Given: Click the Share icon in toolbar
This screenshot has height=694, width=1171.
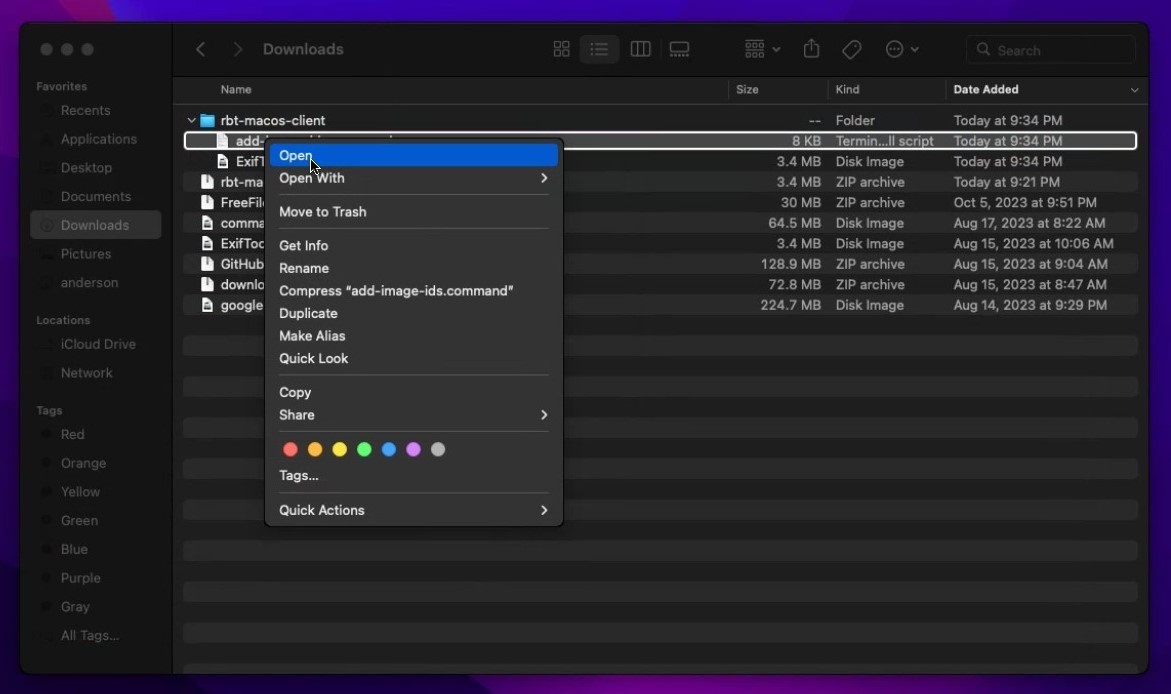Looking at the screenshot, I should [811, 49].
